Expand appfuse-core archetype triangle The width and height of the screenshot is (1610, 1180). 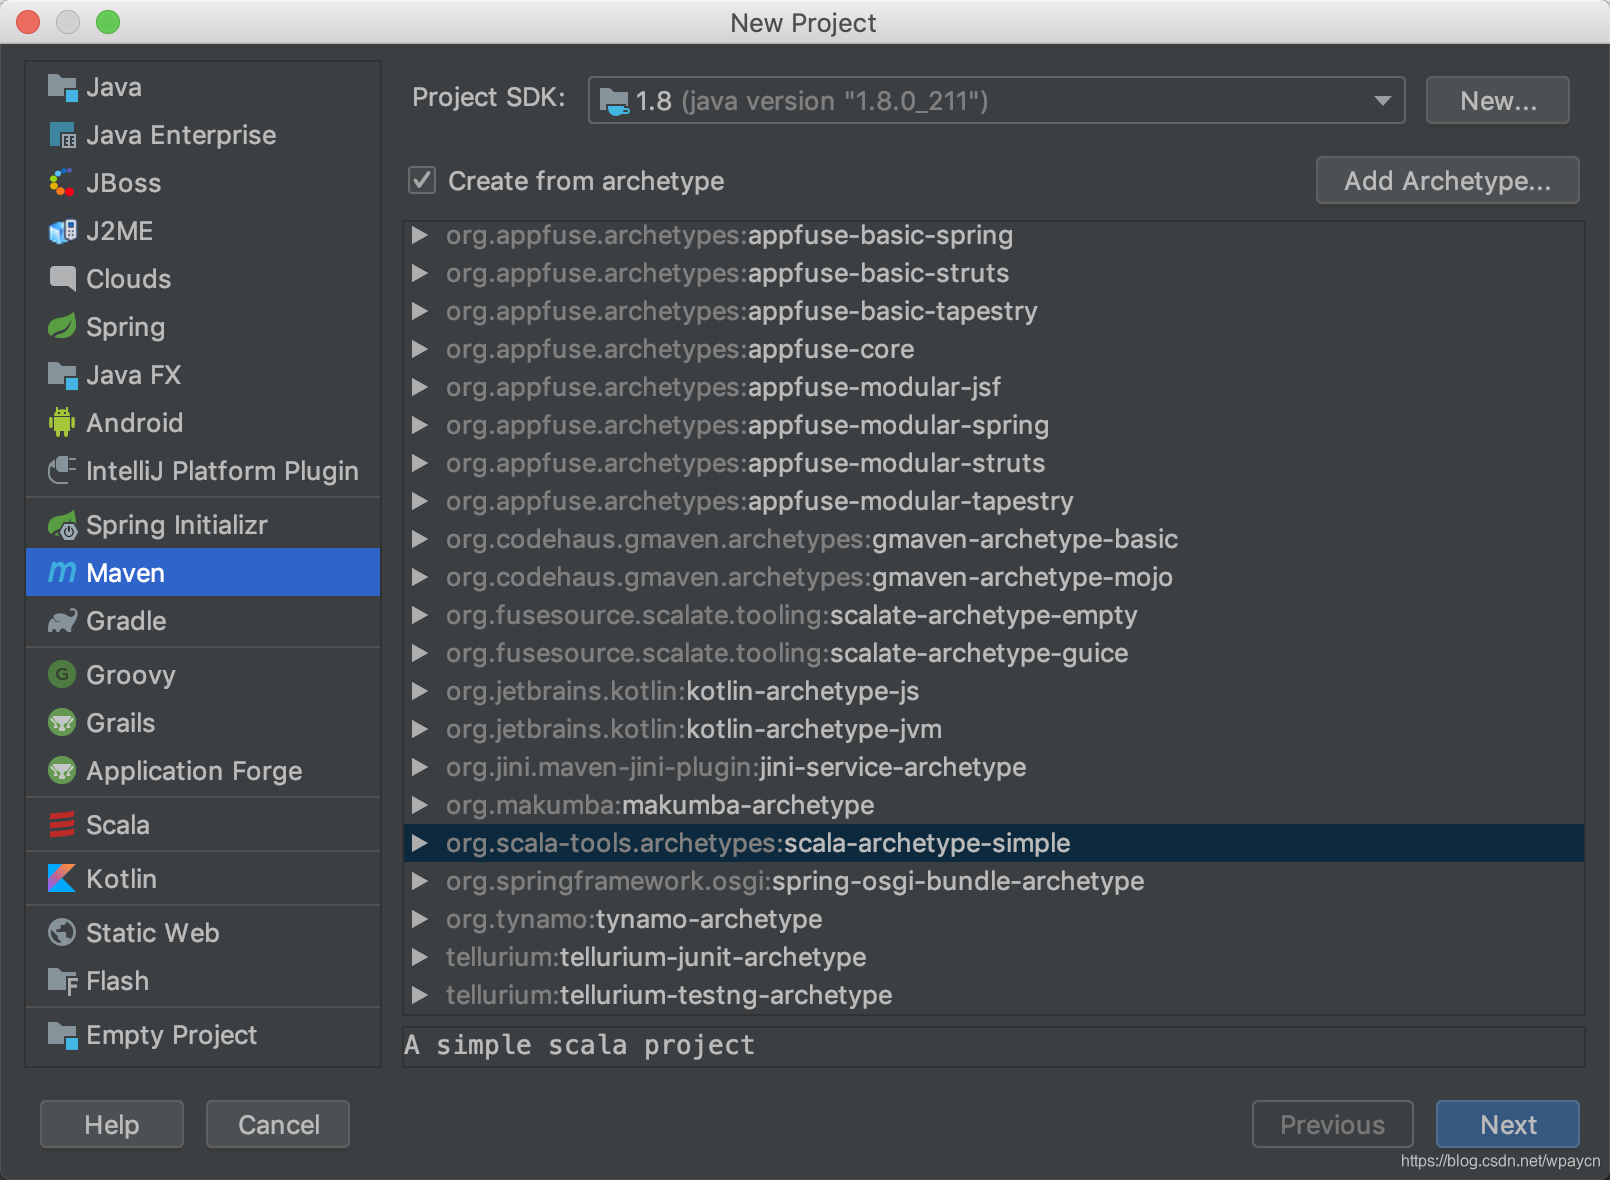(420, 349)
